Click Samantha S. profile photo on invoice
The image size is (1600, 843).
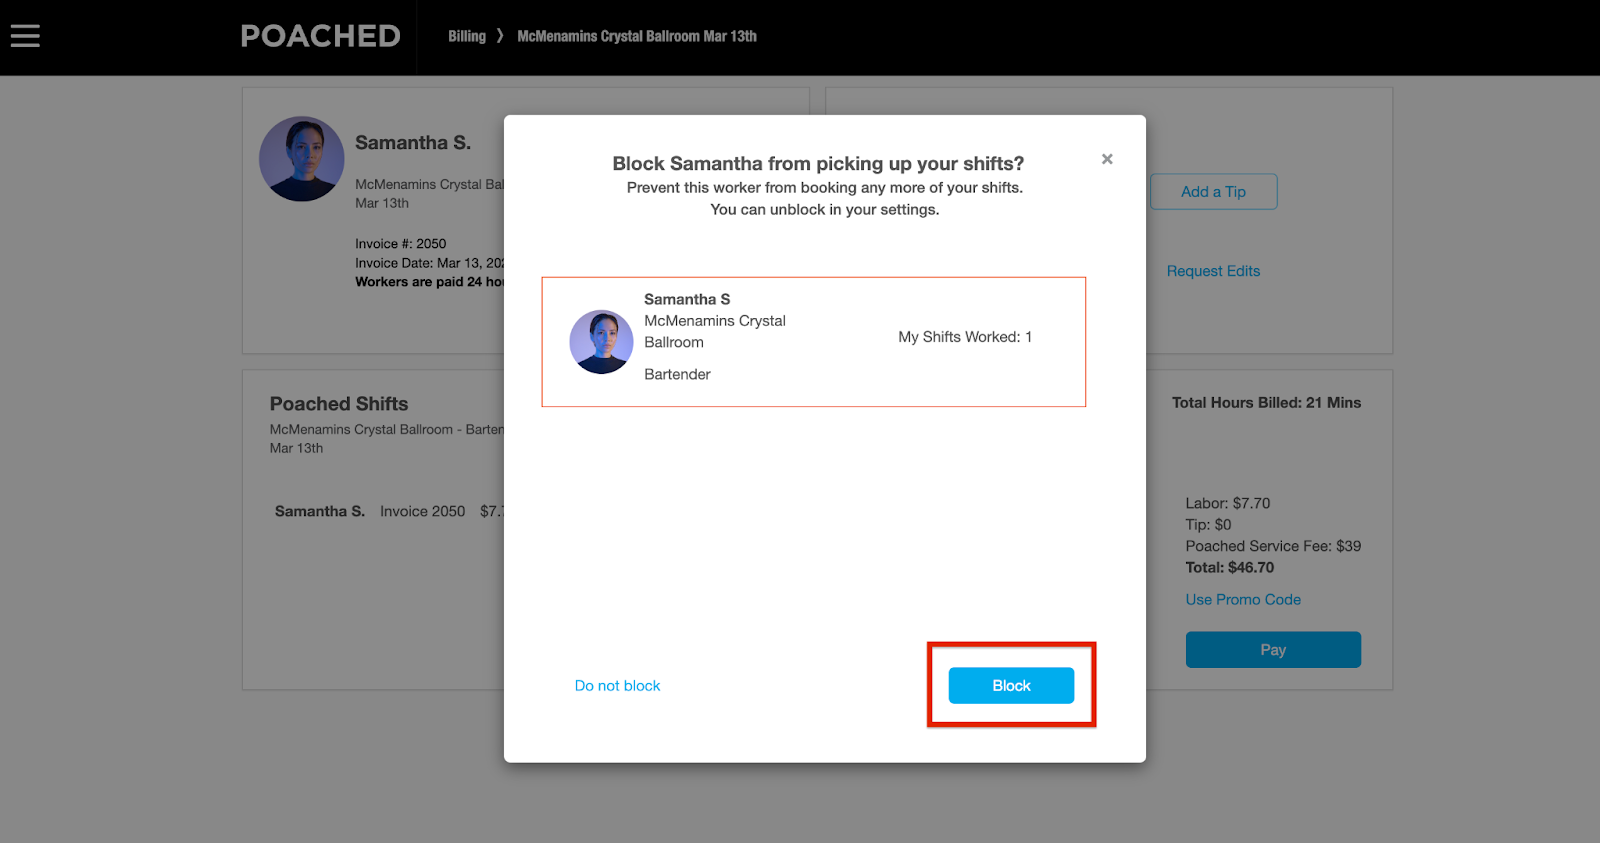coord(302,159)
